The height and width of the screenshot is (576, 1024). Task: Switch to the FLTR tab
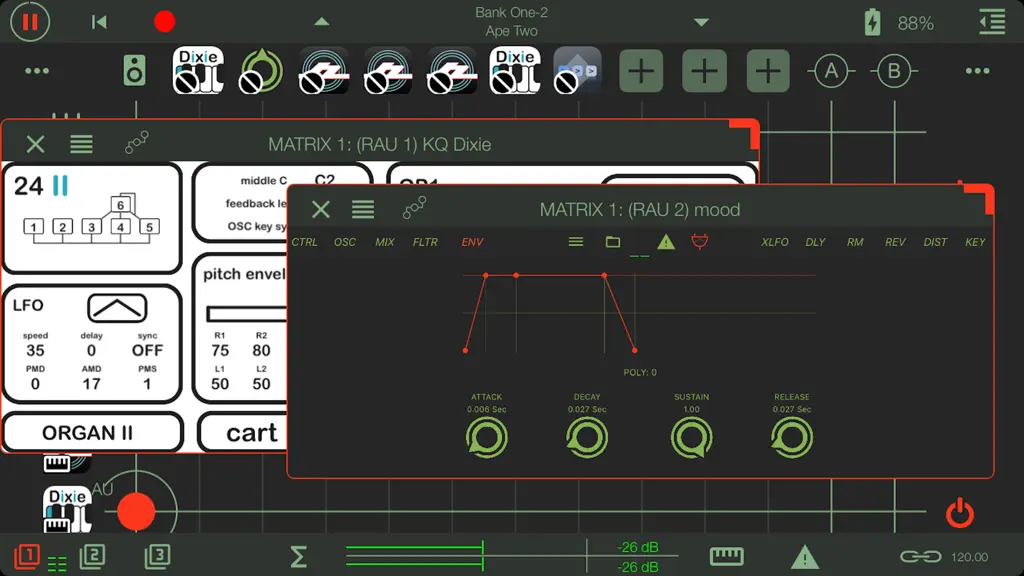point(425,242)
